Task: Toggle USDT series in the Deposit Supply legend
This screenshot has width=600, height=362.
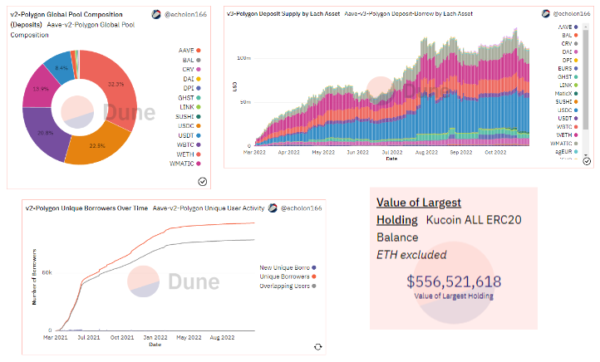Action: [x=567, y=118]
